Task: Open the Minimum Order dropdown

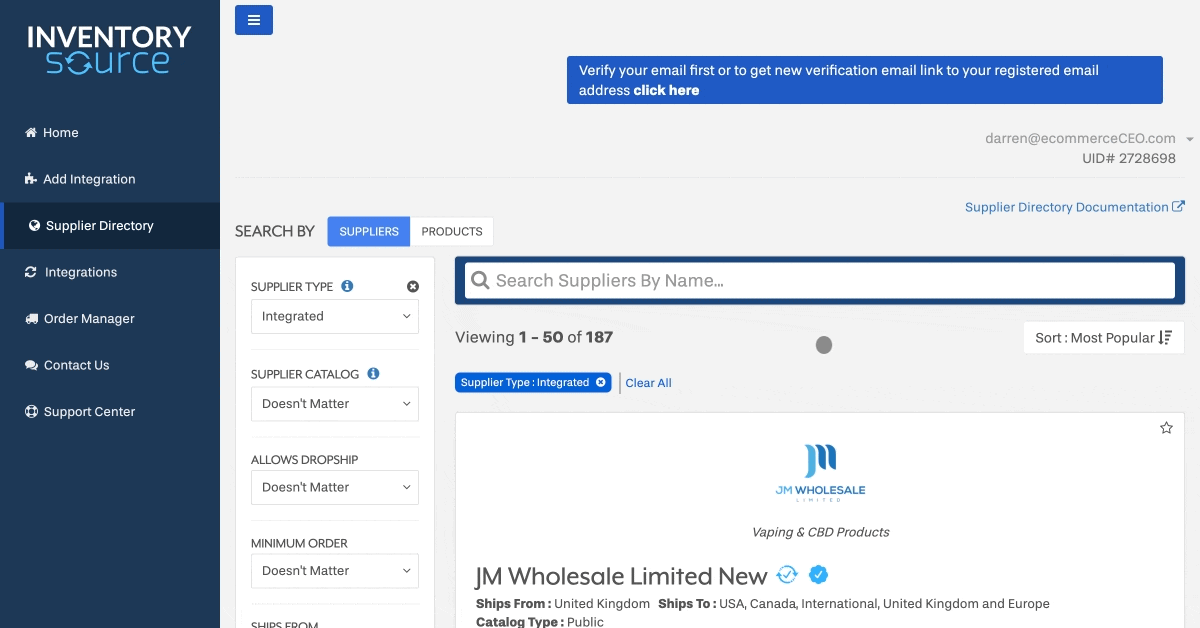Action: pyautogui.click(x=335, y=571)
